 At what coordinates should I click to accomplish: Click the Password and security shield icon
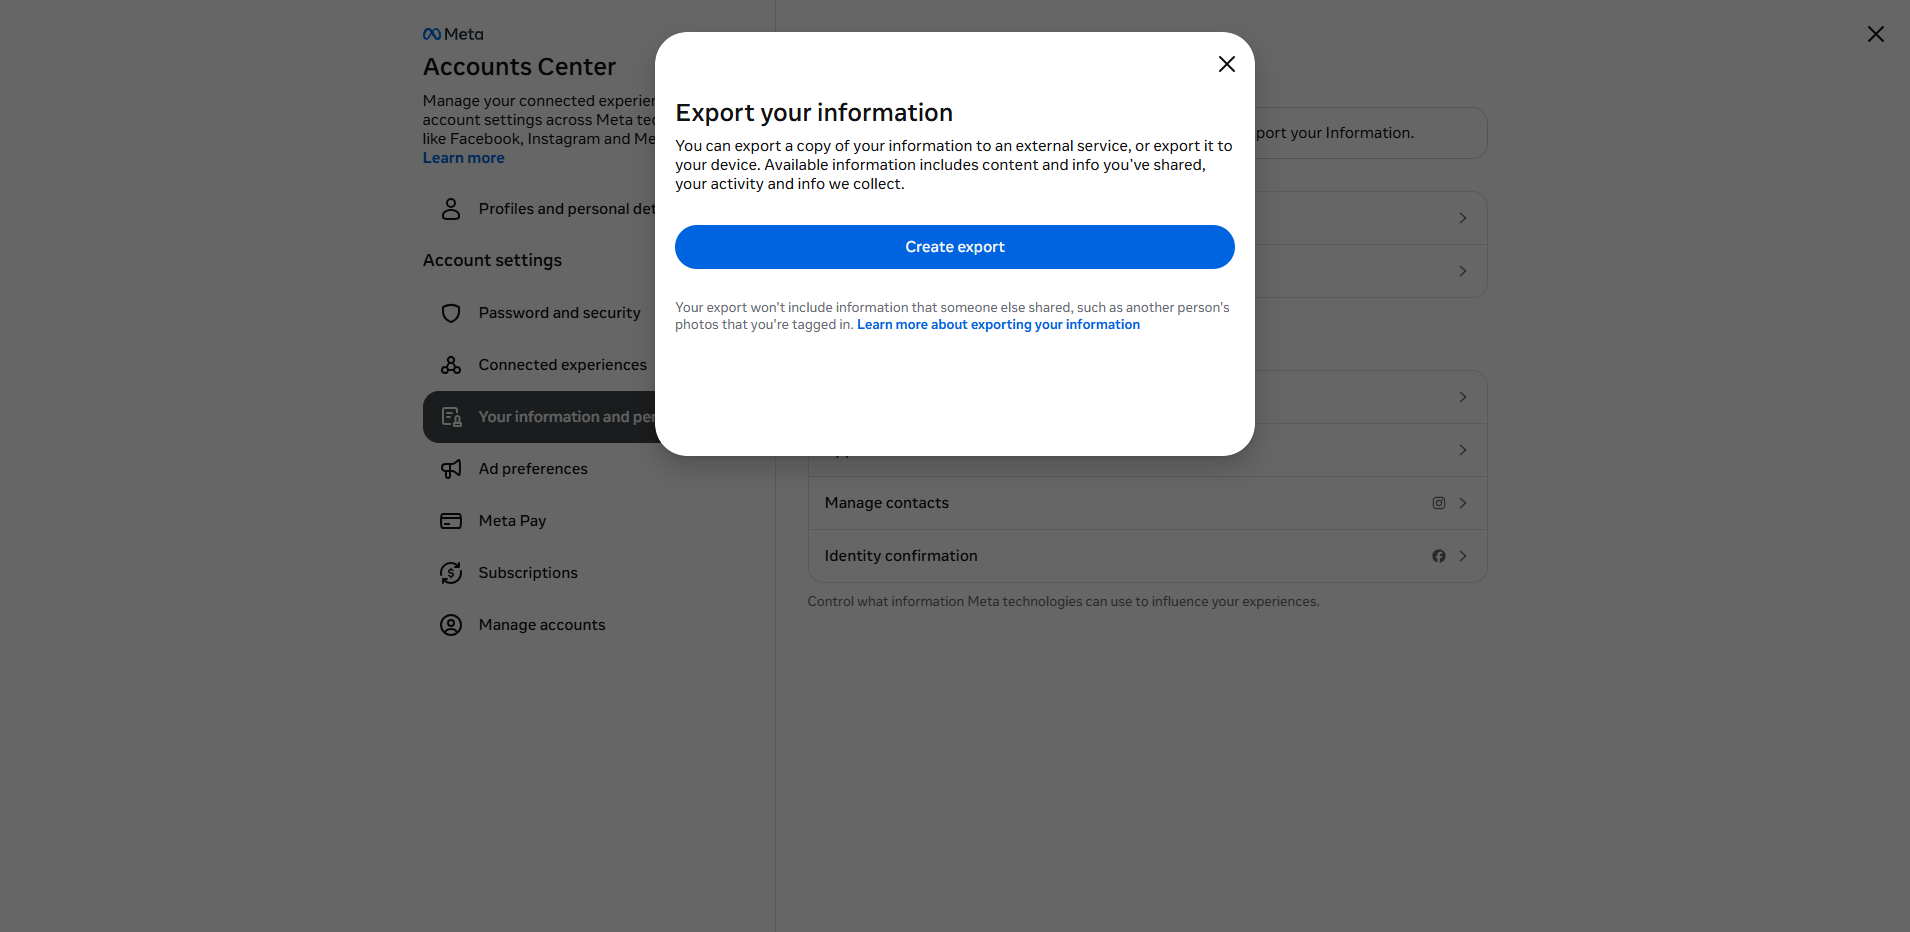[x=451, y=313]
